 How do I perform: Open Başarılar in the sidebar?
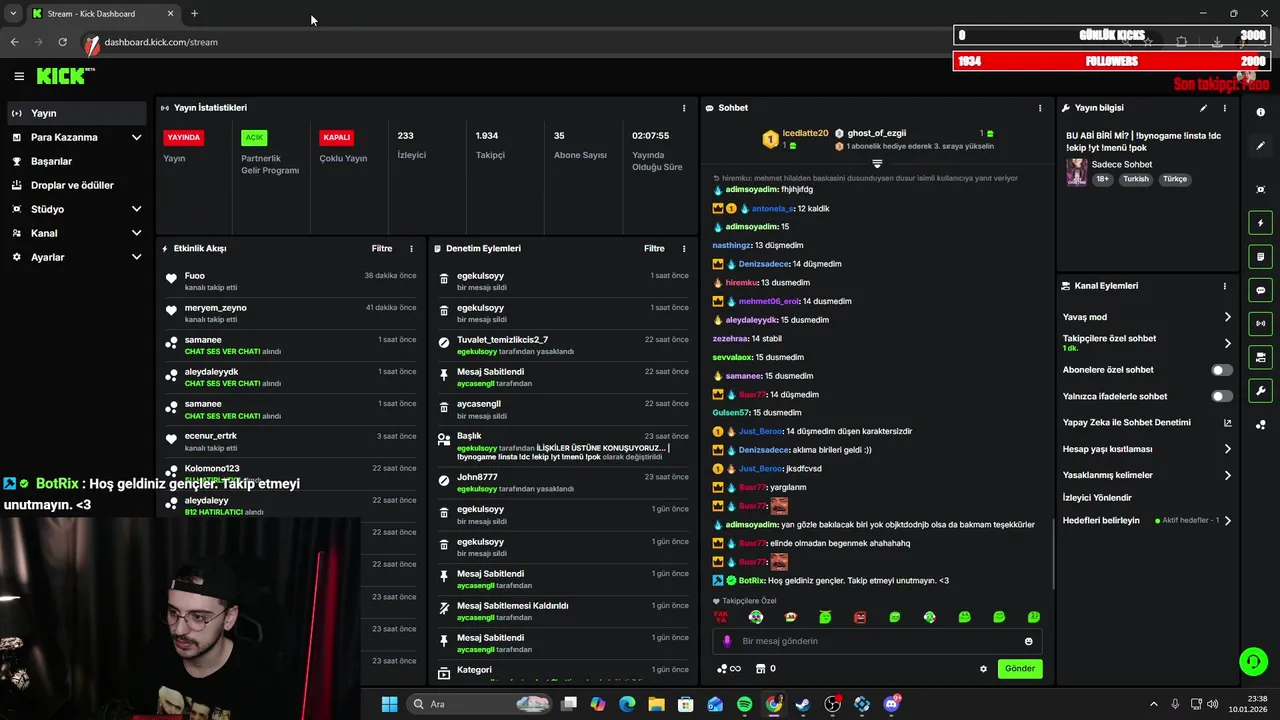point(76,161)
